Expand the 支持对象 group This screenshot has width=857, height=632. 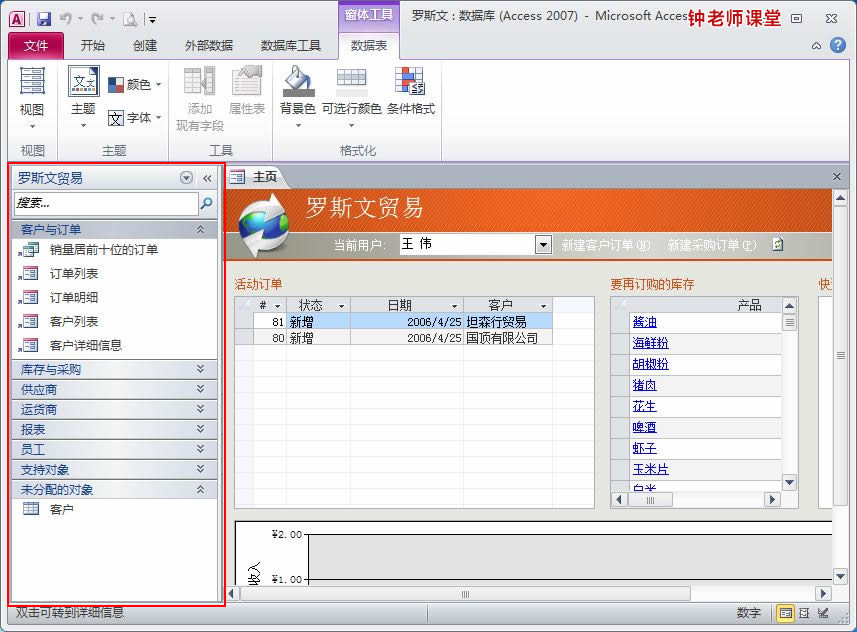(115, 470)
